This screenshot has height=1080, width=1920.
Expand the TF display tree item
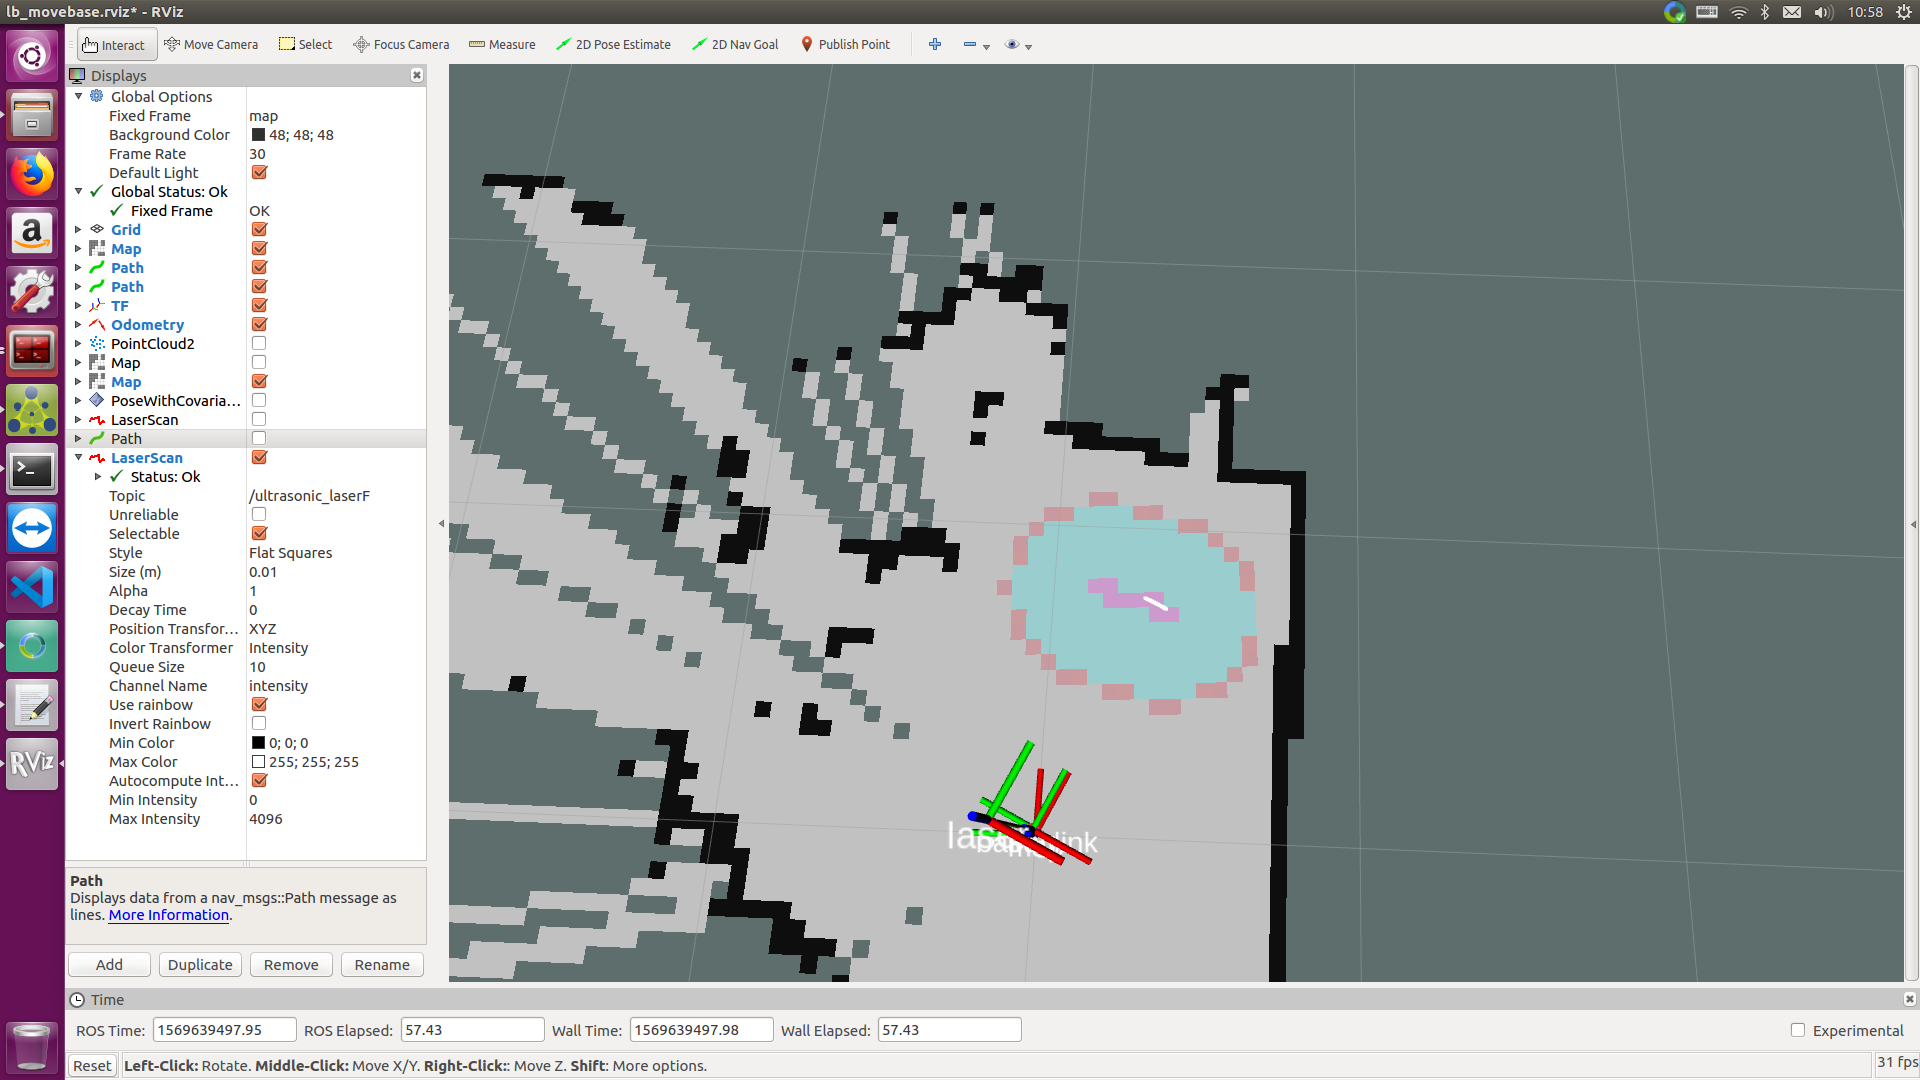(x=78, y=306)
